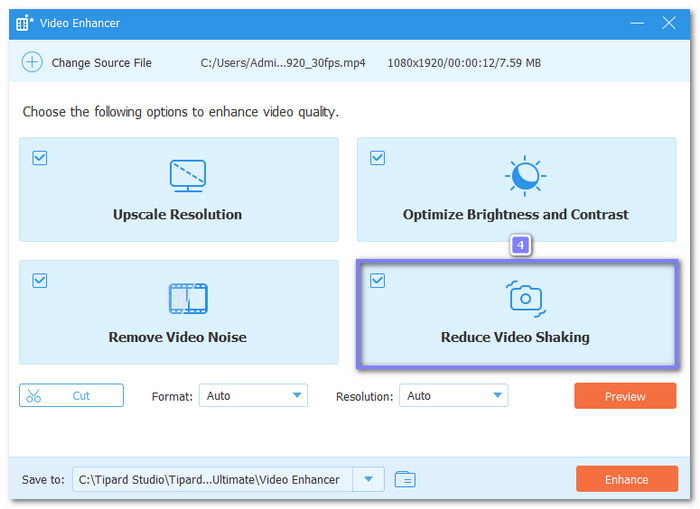Open the Format dropdown
Image resolution: width=700 pixels, height=509 pixels.
[254, 395]
